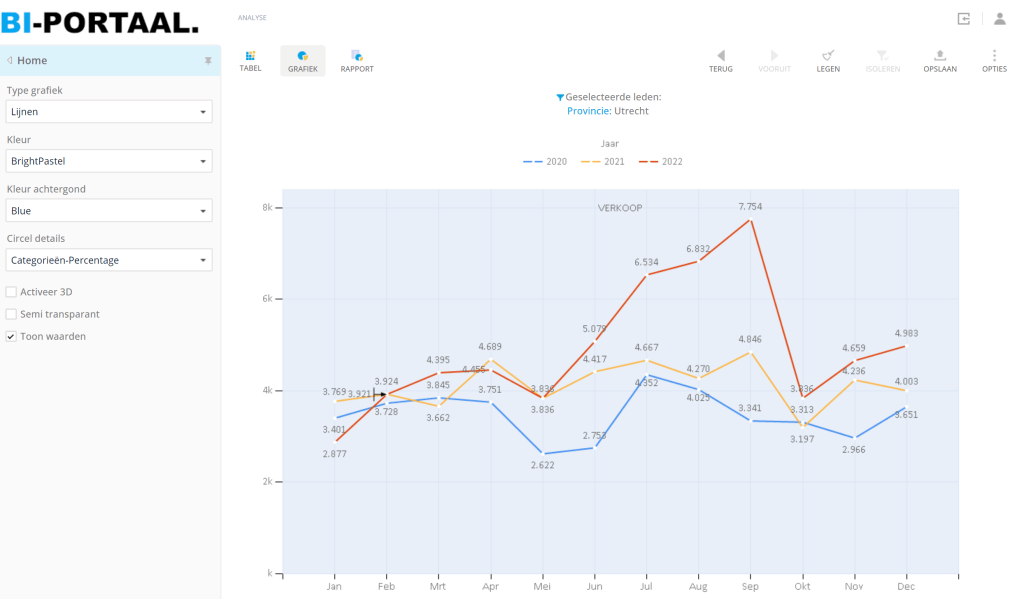Image resolution: width=1024 pixels, height=599 pixels.
Task: Switch to the Grafiek tab
Action: [302, 61]
